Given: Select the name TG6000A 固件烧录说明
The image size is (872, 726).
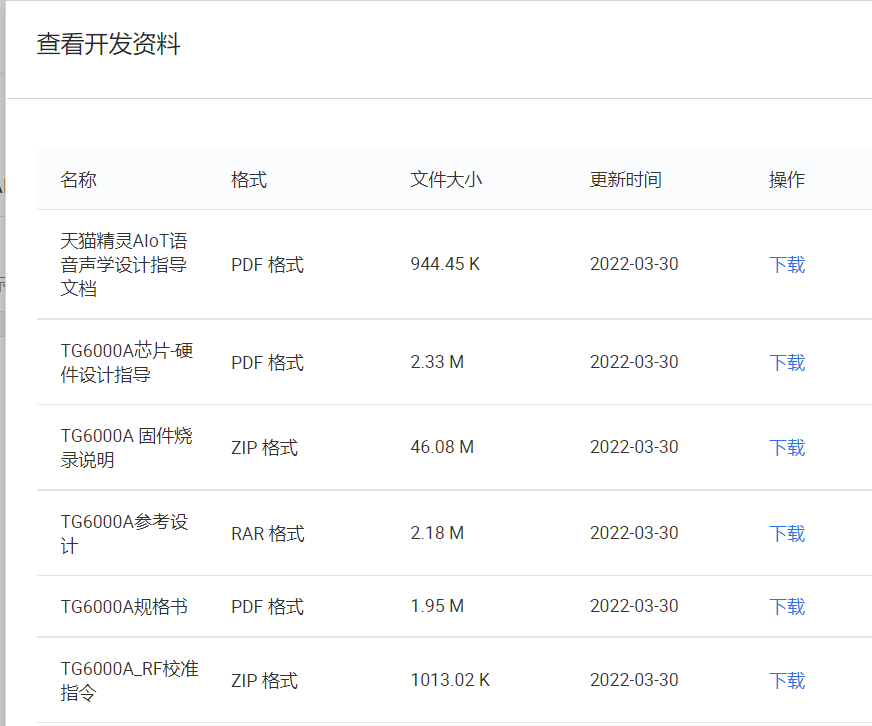Looking at the screenshot, I should pos(126,447).
